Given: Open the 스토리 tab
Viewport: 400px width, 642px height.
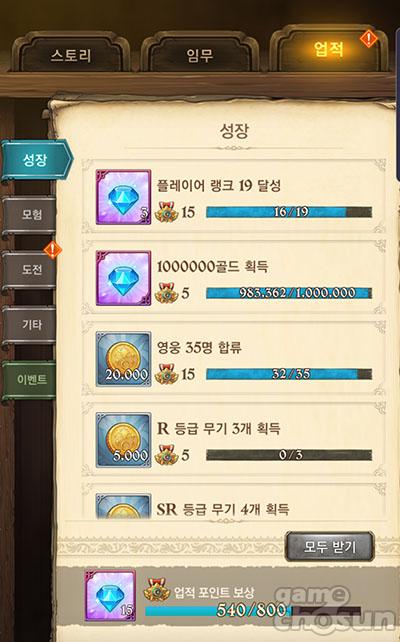Looking at the screenshot, I should click(x=71, y=53).
